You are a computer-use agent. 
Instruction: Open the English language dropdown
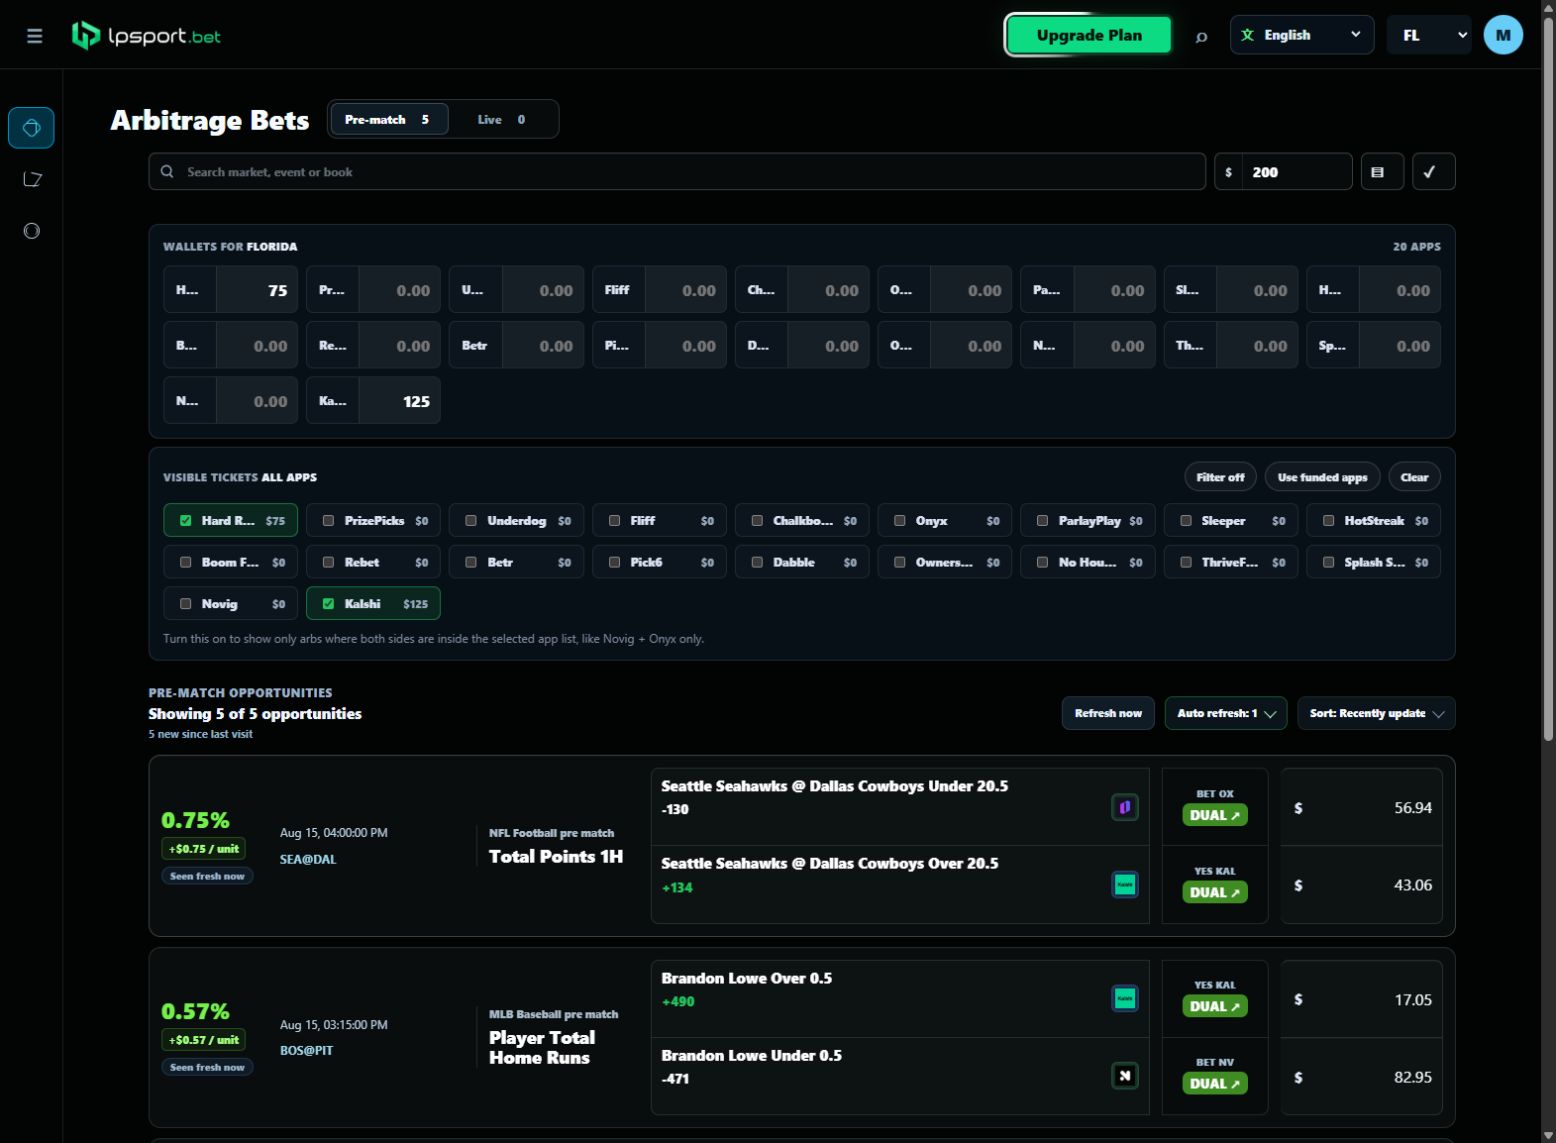(1301, 35)
